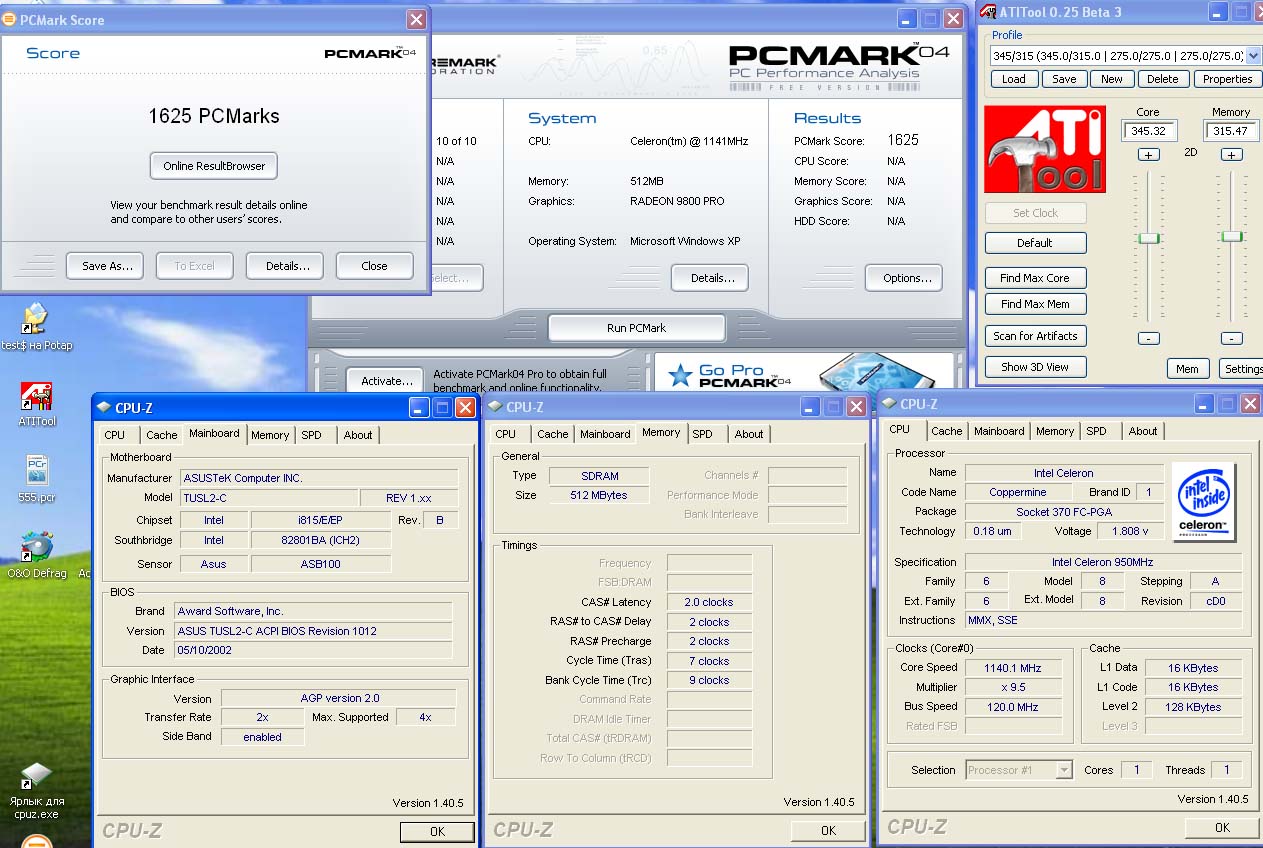Select Mainboard tab in Memory CPU-Z window
Viewport: 1263px width, 848px height.
coord(606,434)
